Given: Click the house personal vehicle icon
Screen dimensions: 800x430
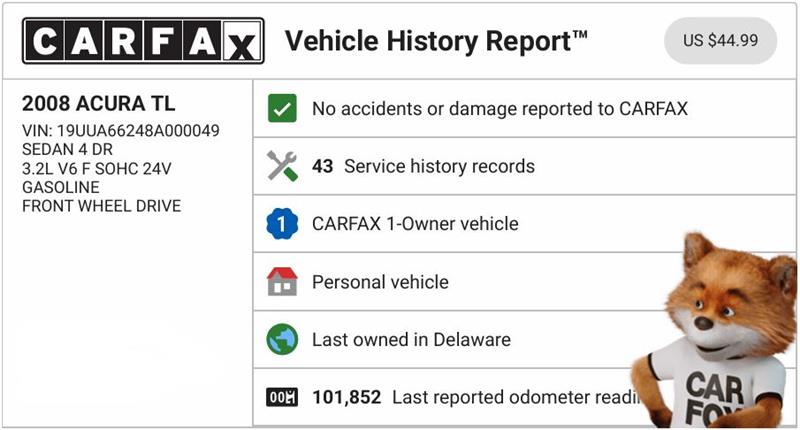Looking at the screenshot, I should pyautogui.click(x=283, y=282).
